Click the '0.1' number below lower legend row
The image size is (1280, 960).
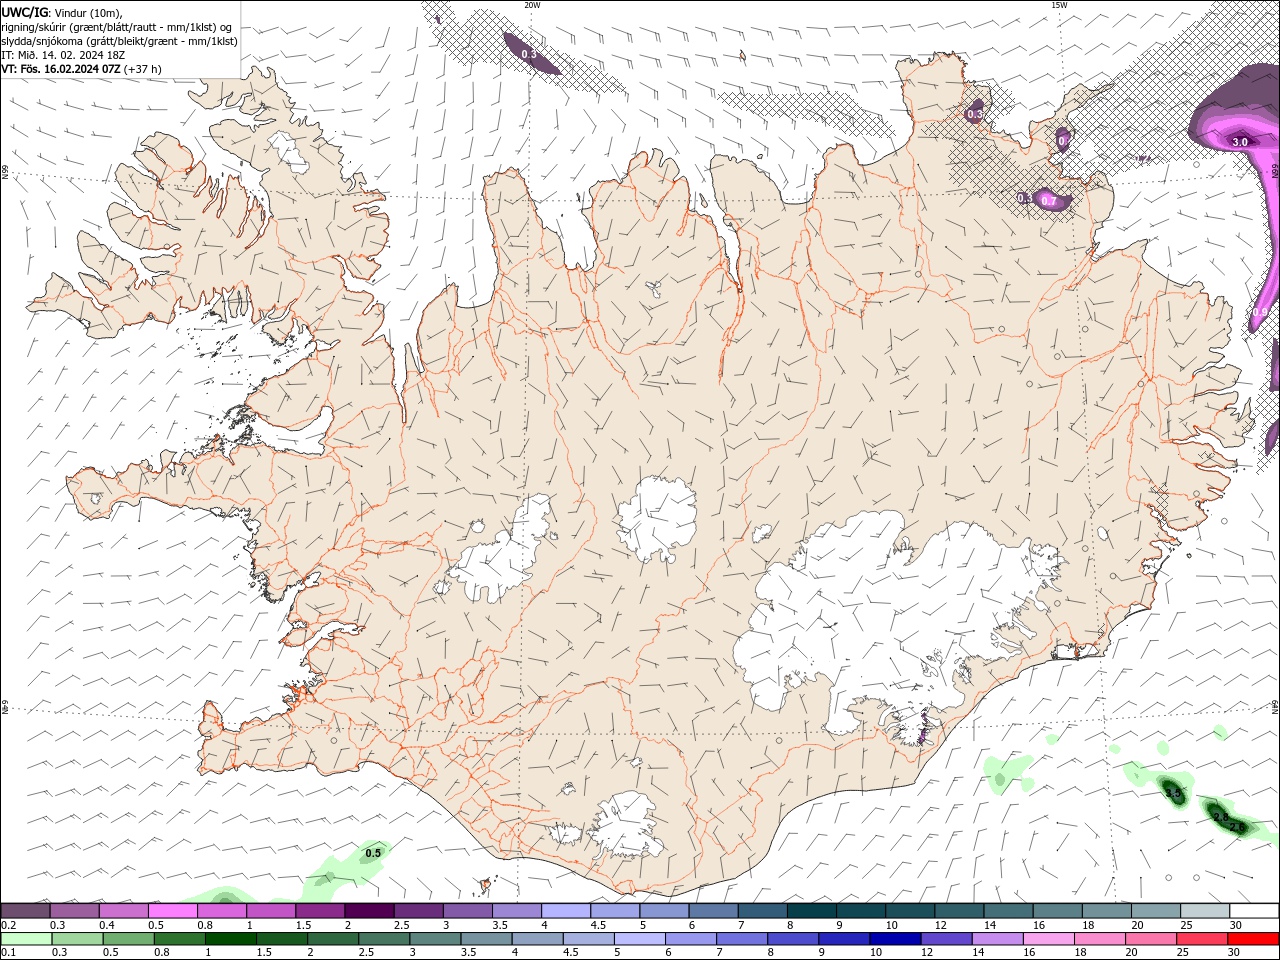[9, 953]
